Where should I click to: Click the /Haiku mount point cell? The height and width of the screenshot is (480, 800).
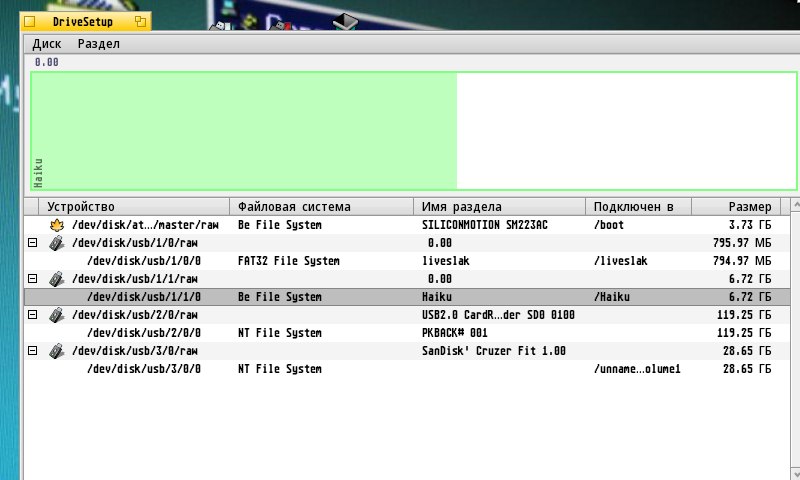(611, 297)
